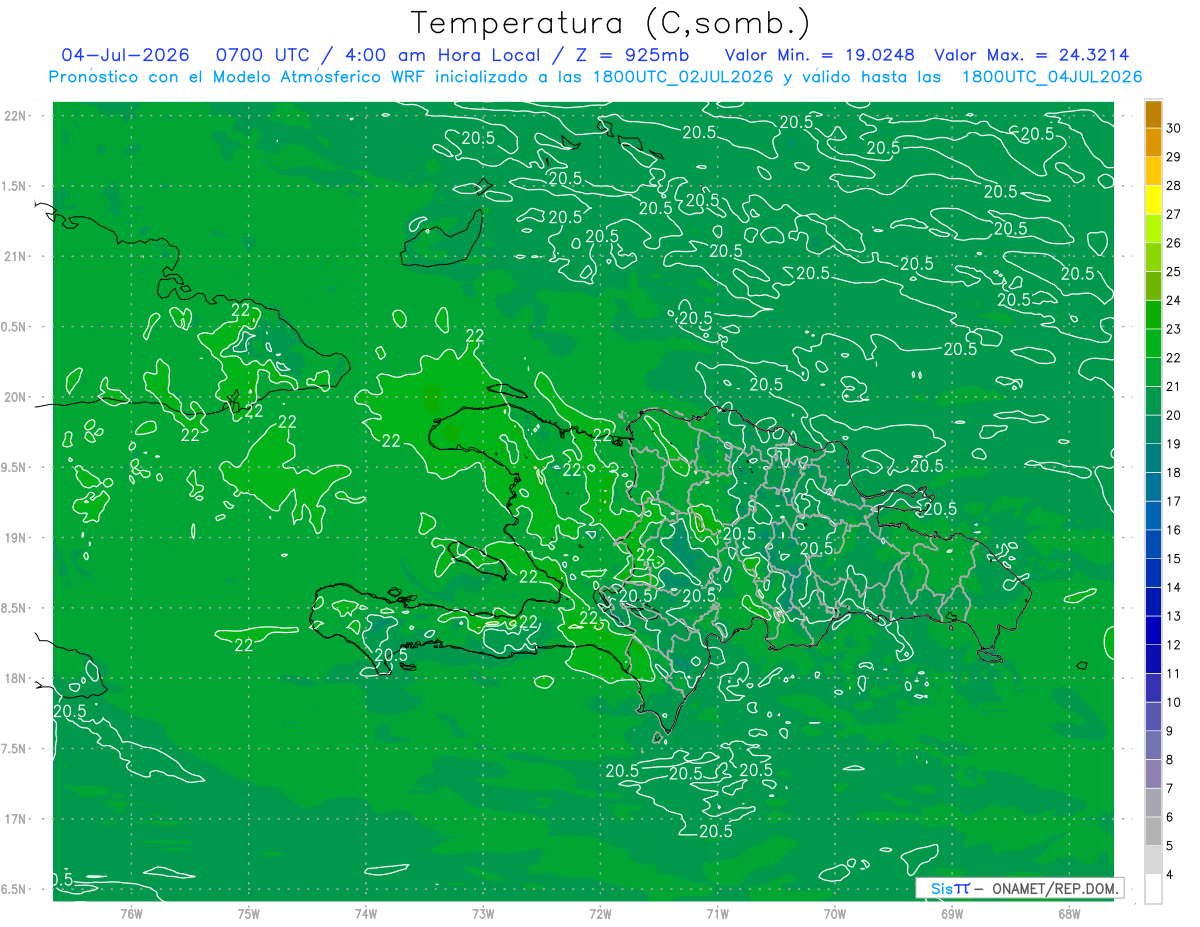Click the "11" label on color scale

coord(1173,674)
